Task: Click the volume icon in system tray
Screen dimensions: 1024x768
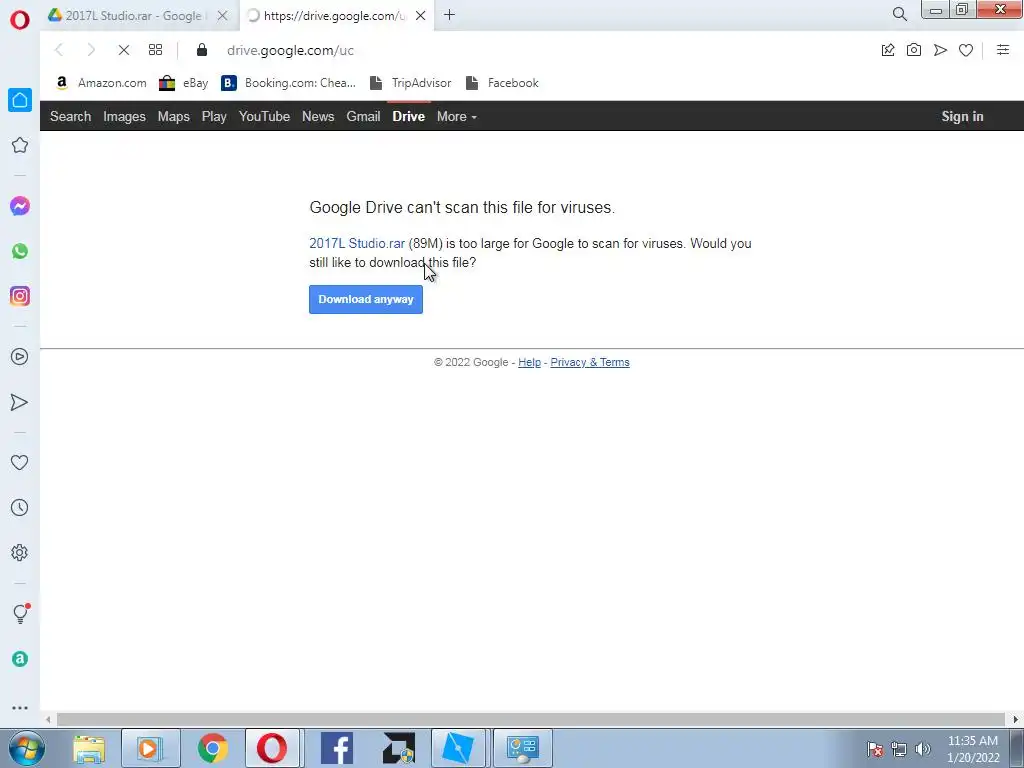Action: pos(923,749)
